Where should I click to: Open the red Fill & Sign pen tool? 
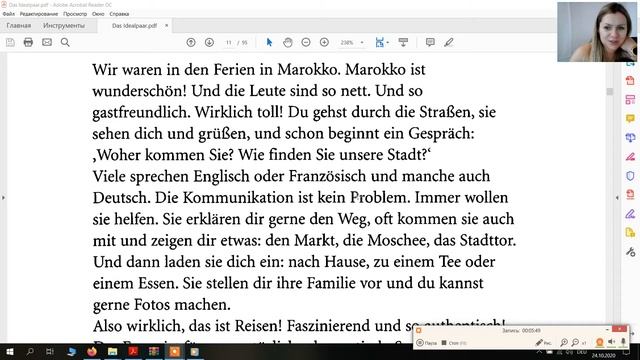point(630,157)
